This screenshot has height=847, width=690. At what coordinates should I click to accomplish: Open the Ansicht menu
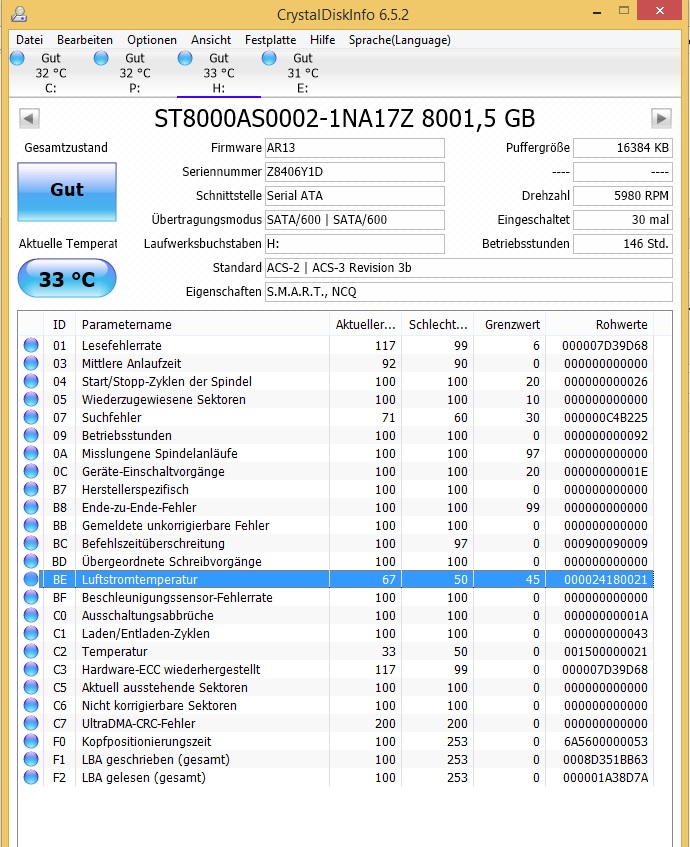[211, 40]
